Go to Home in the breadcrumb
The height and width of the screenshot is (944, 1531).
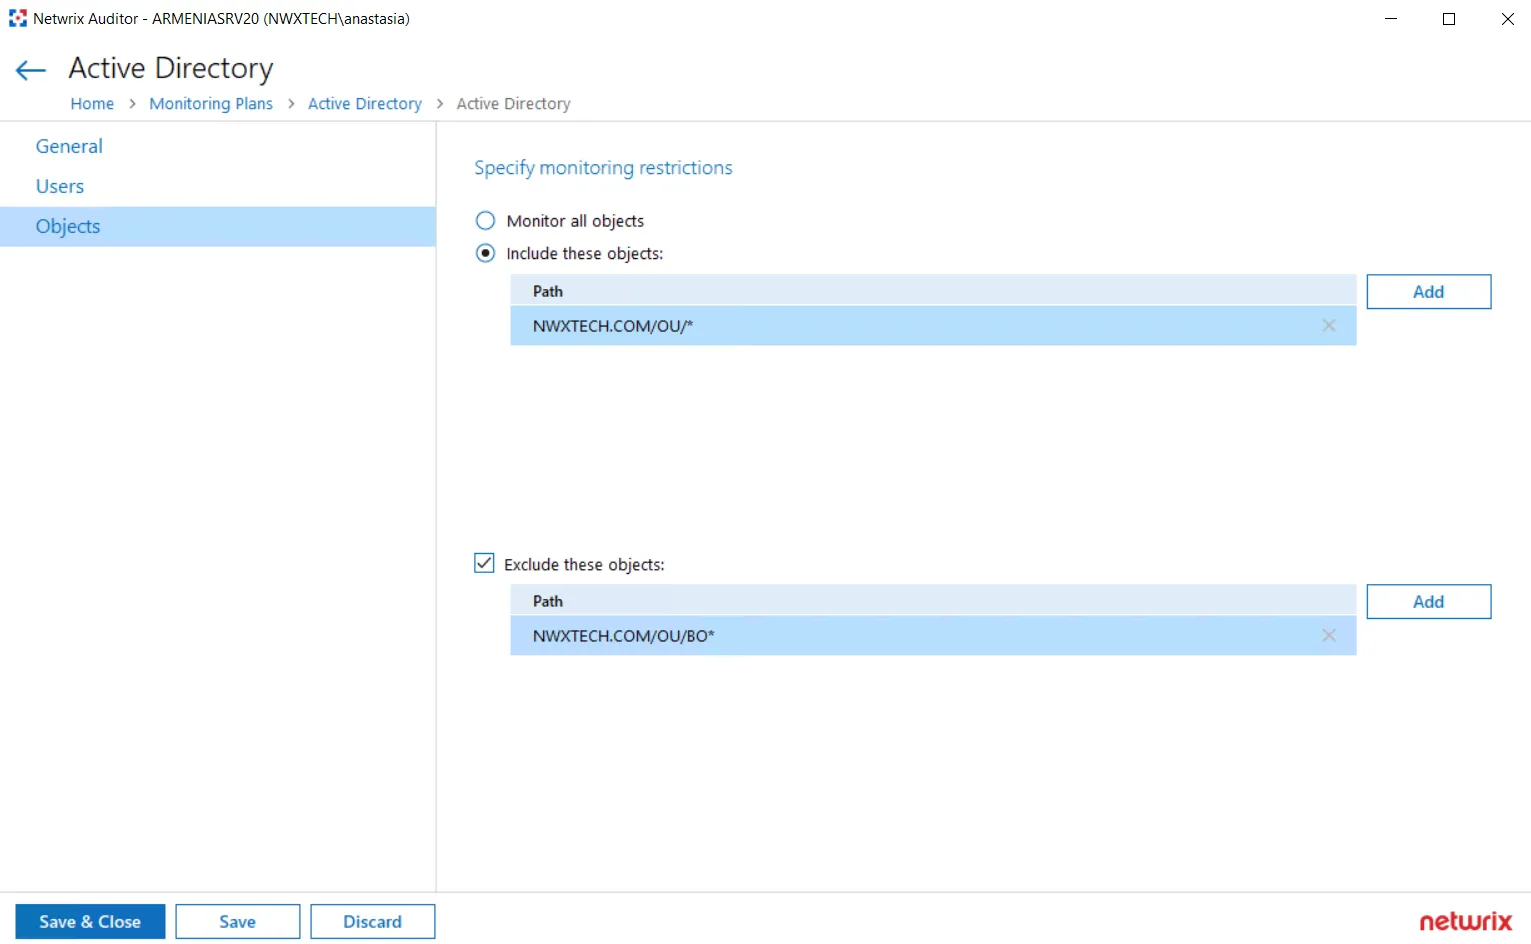(92, 104)
